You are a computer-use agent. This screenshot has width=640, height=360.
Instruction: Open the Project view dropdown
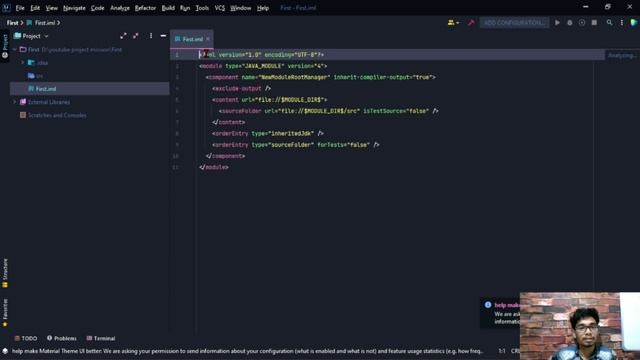46,36
